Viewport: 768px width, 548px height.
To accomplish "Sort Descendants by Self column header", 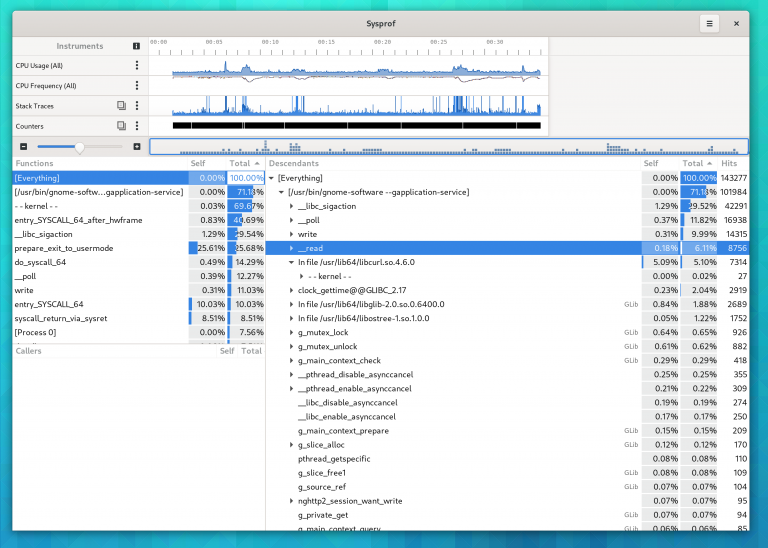I will tap(651, 162).
